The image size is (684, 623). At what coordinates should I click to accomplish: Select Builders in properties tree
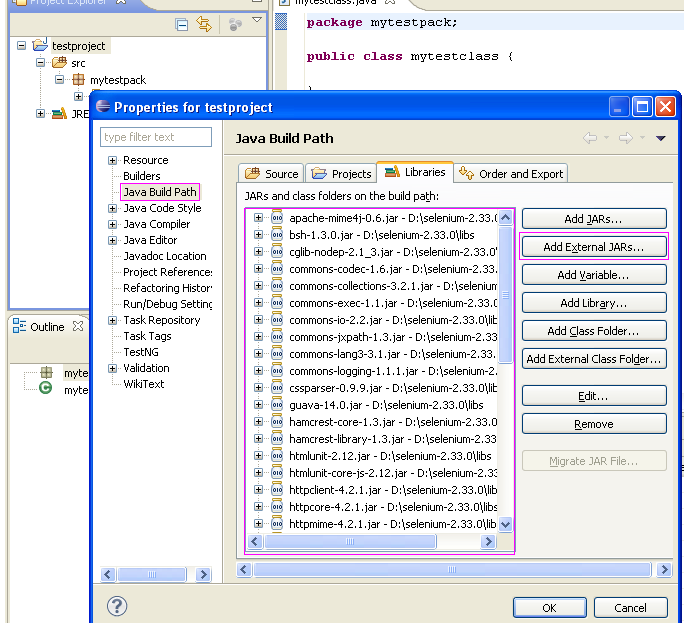142,176
